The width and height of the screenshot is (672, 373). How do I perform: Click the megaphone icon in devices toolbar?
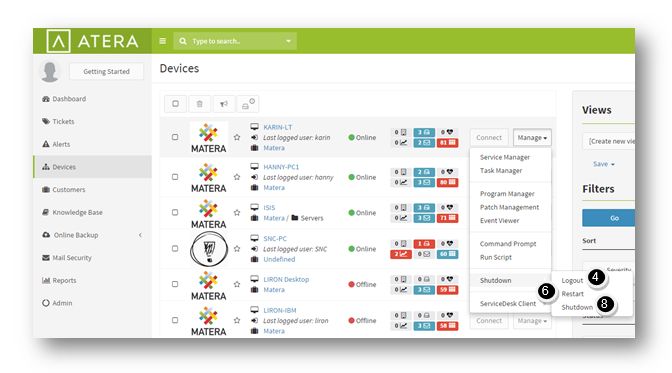224,104
